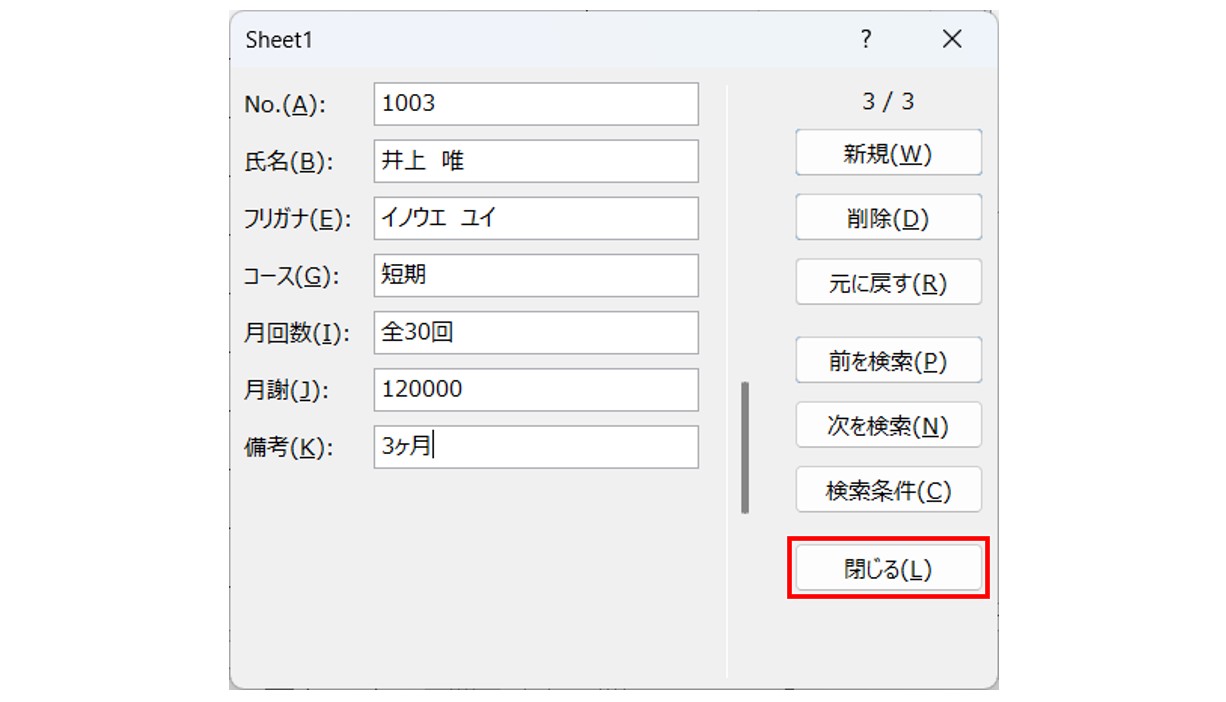Click the No.(A): label
This screenshot has height=702, width=1226.
286,105
